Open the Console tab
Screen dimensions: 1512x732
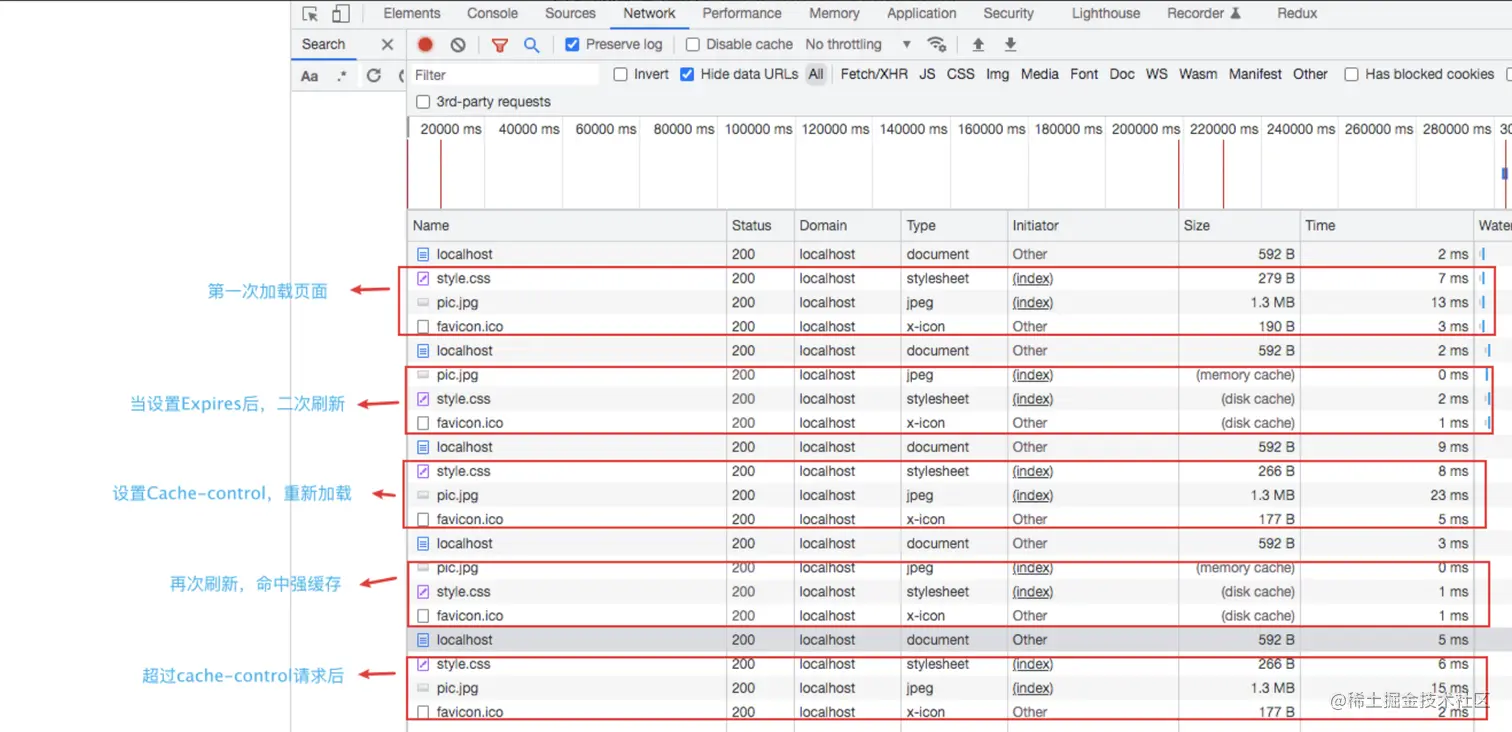point(492,13)
